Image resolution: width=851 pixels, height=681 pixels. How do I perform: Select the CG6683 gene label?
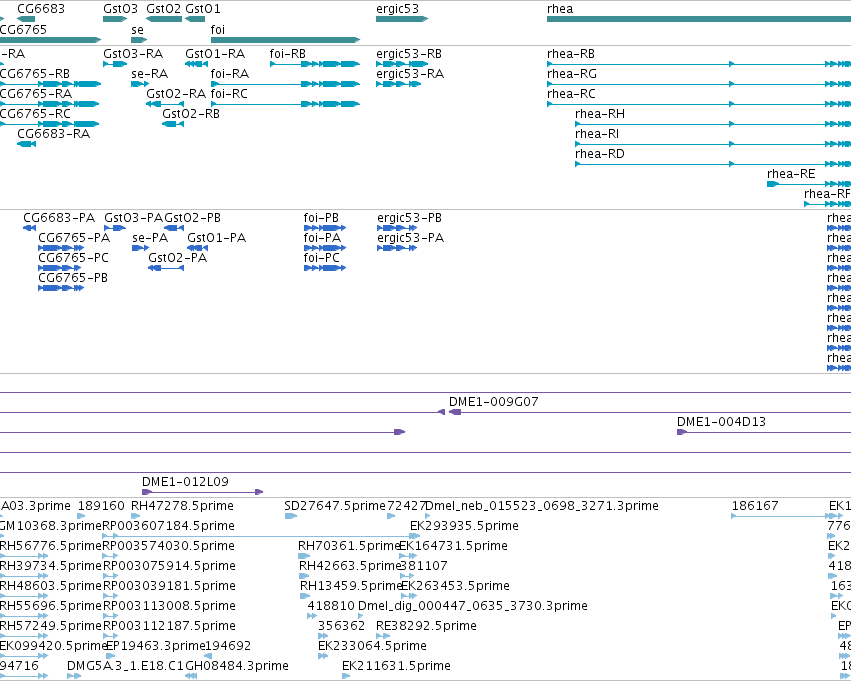click(41, 9)
